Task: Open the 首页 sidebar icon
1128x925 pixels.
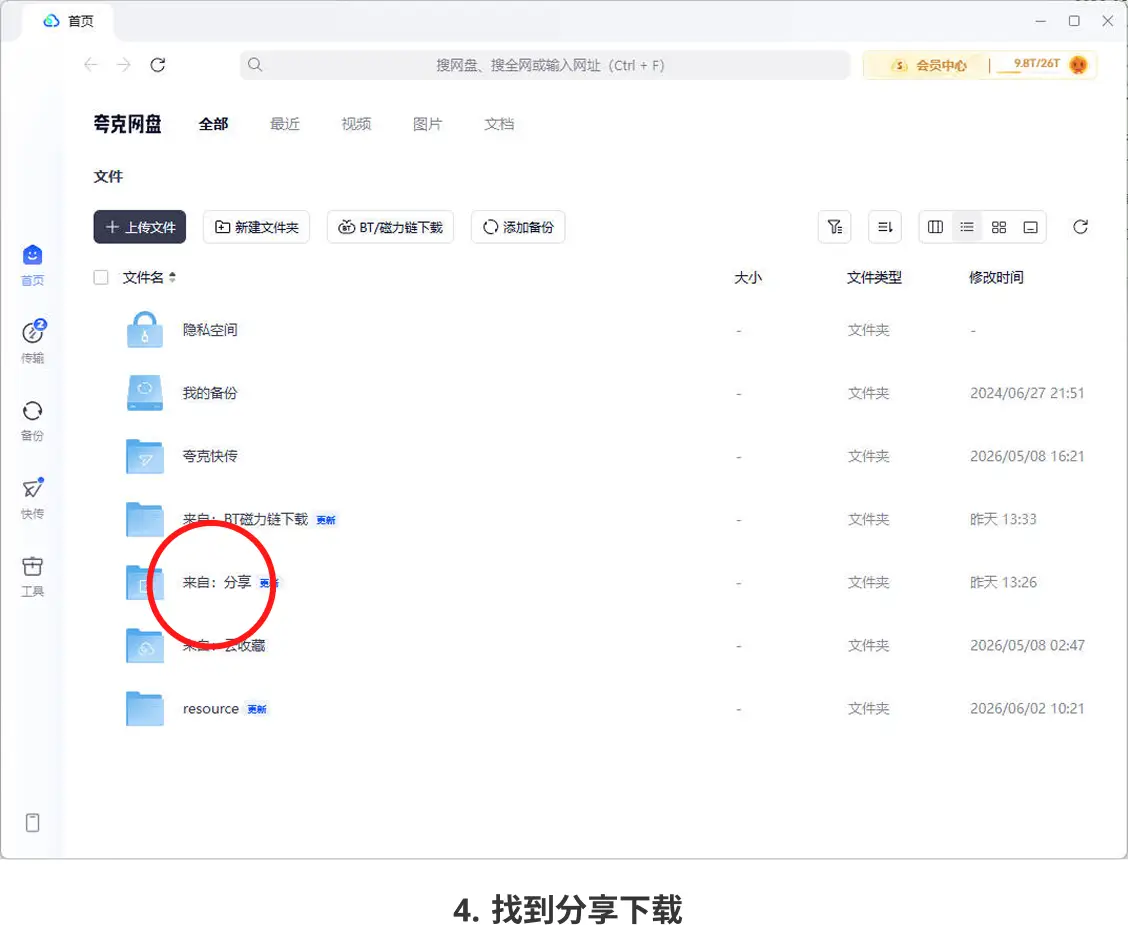Action: [32, 256]
